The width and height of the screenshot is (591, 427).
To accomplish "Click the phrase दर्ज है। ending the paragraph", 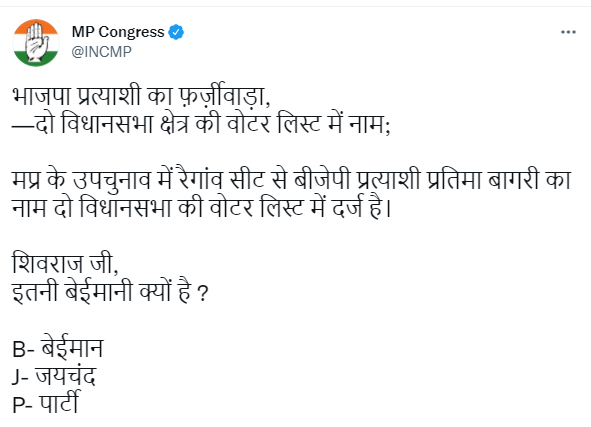I will click(x=361, y=208).
